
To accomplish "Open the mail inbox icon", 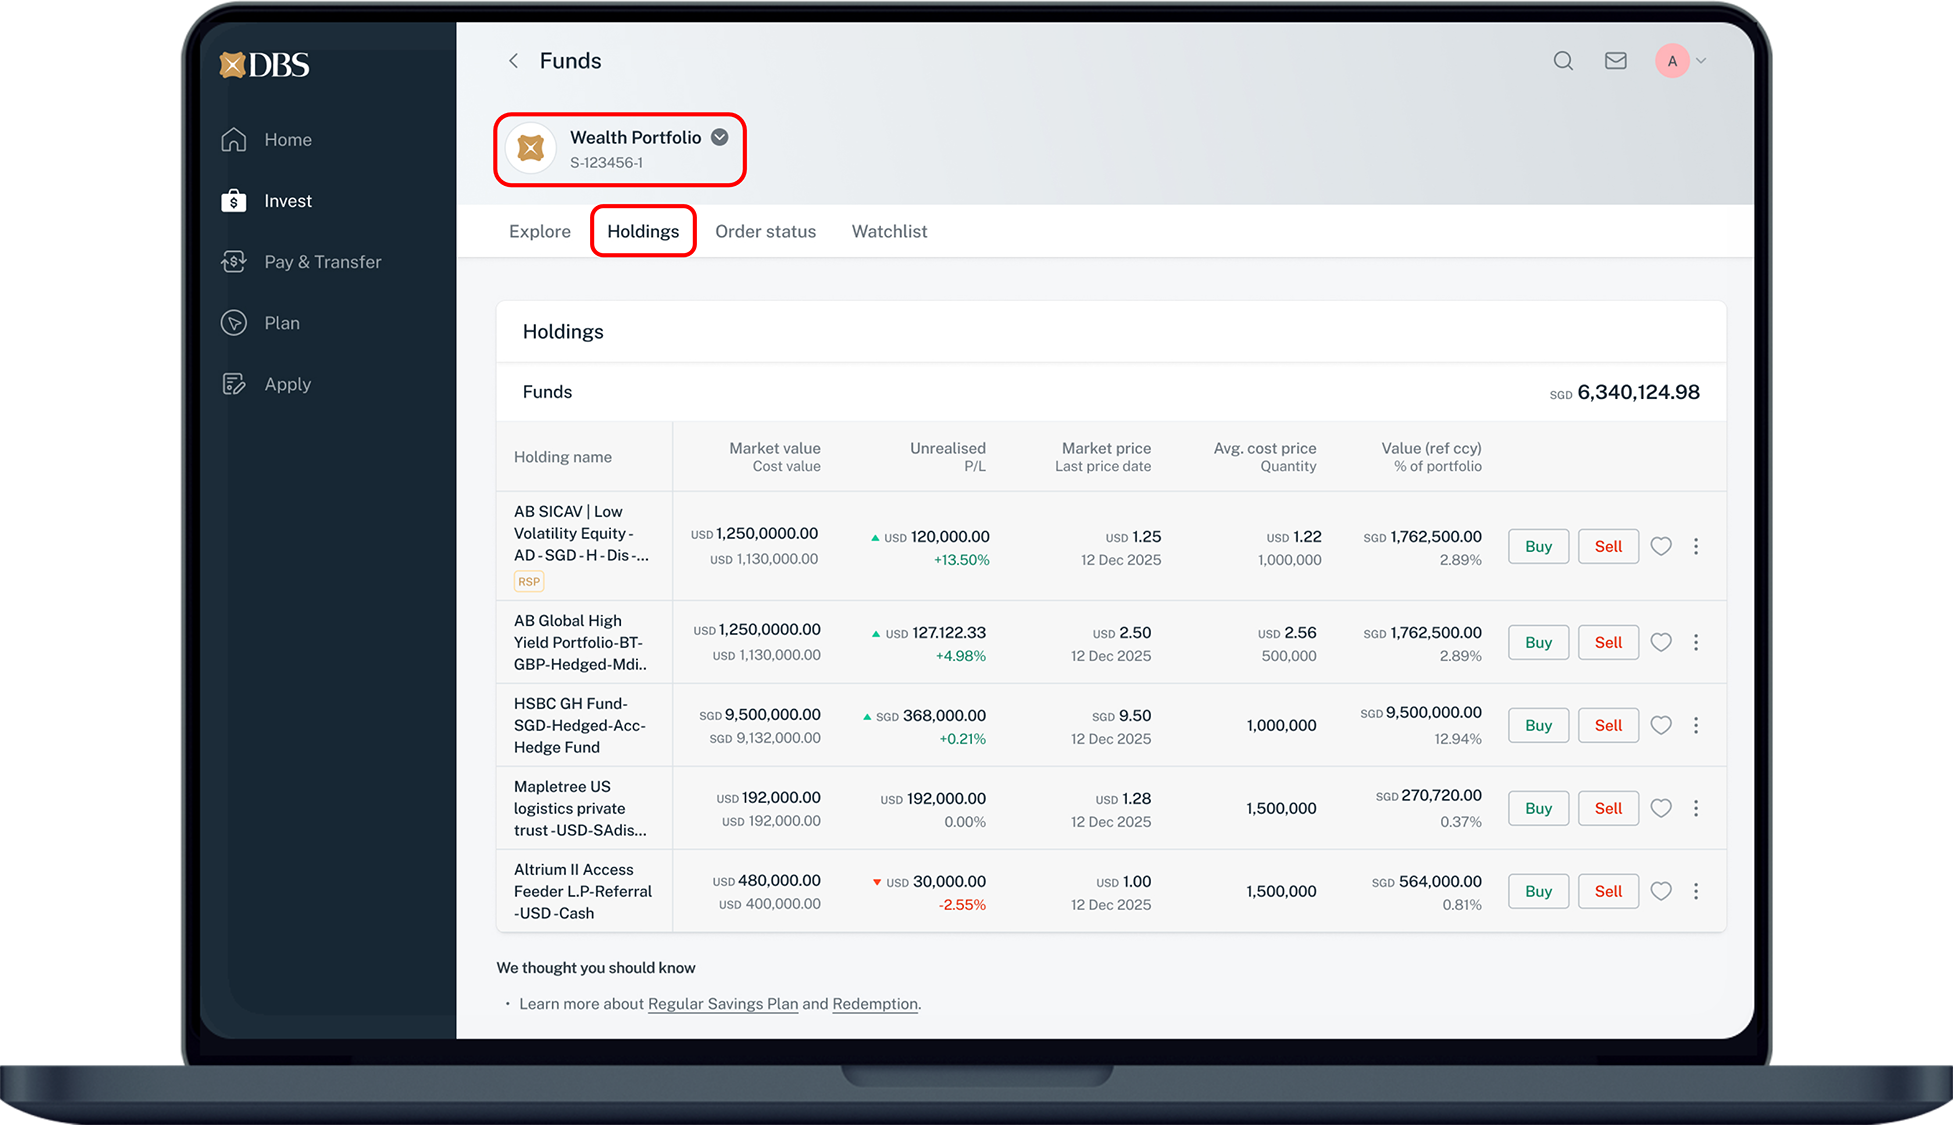I will (1615, 61).
